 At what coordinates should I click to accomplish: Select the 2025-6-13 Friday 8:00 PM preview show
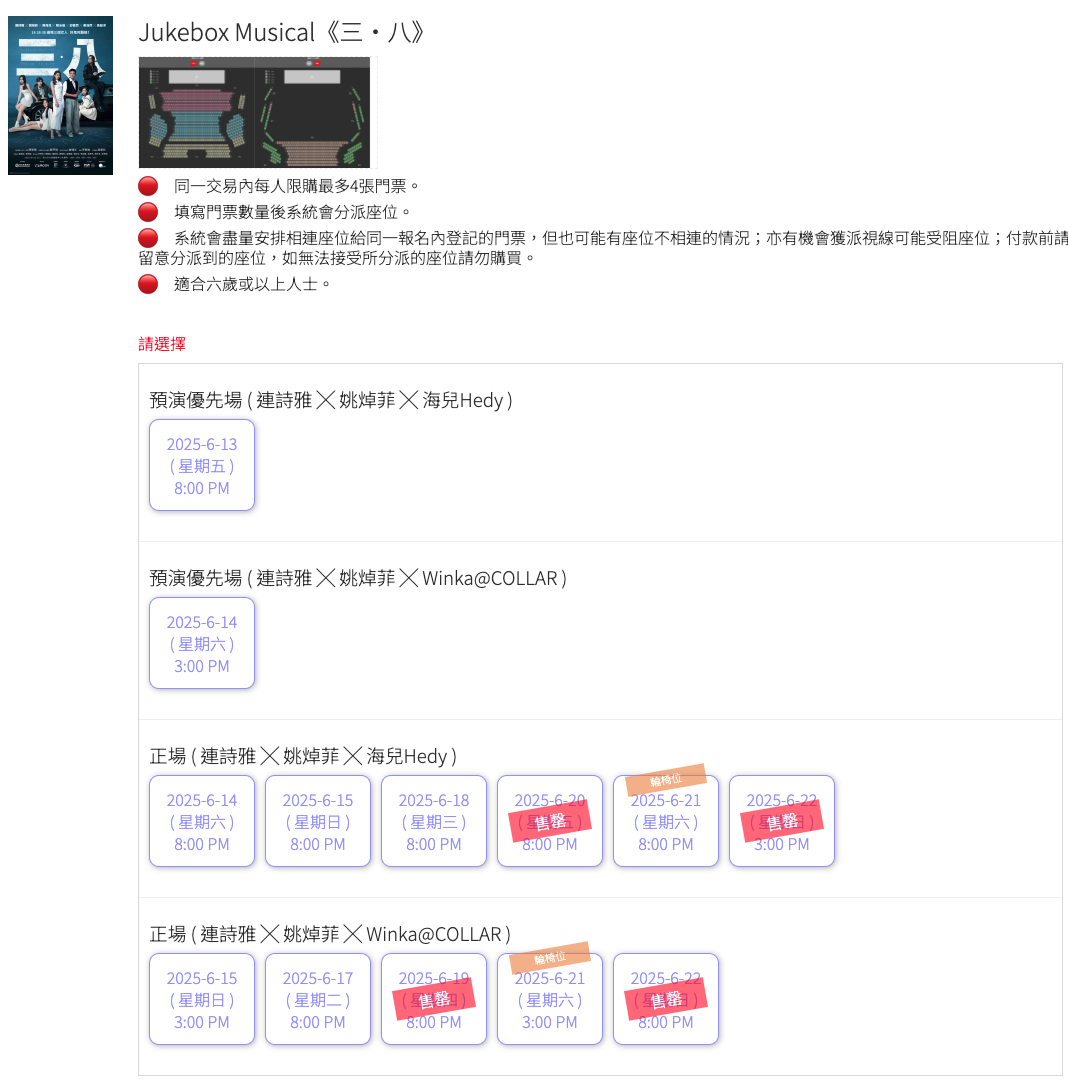[x=202, y=466]
